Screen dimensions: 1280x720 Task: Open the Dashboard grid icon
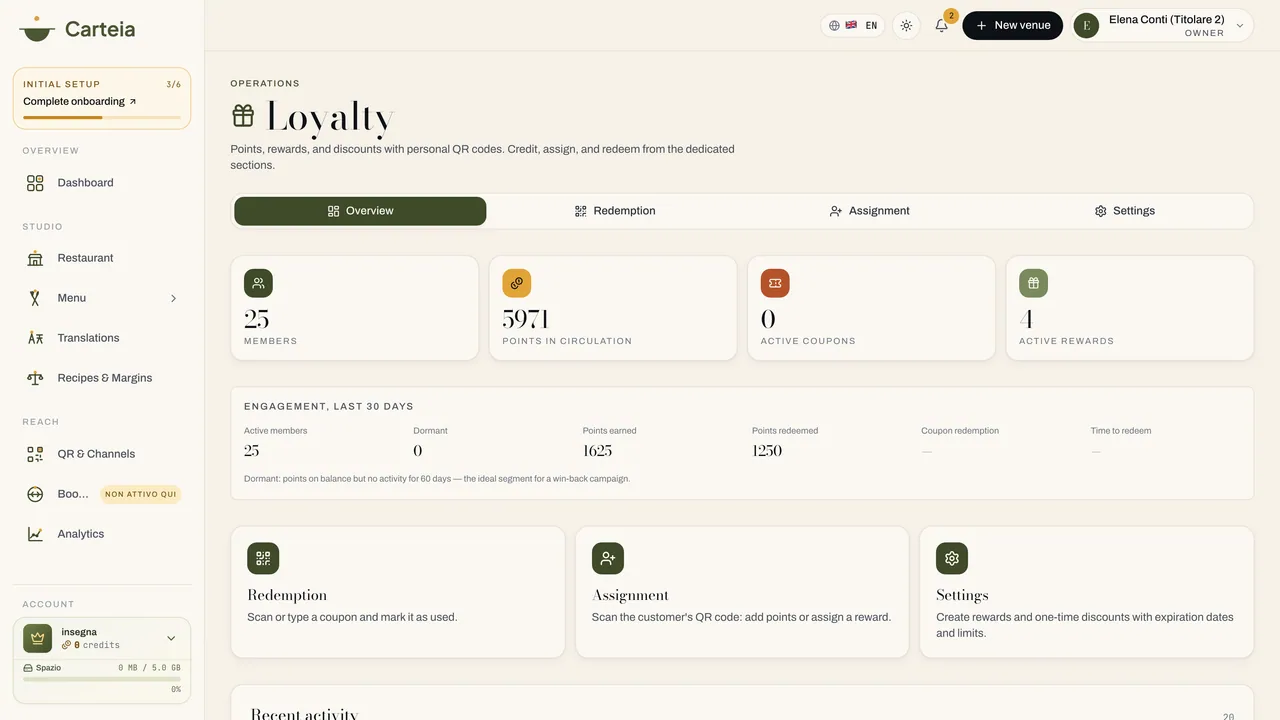[35, 183]
